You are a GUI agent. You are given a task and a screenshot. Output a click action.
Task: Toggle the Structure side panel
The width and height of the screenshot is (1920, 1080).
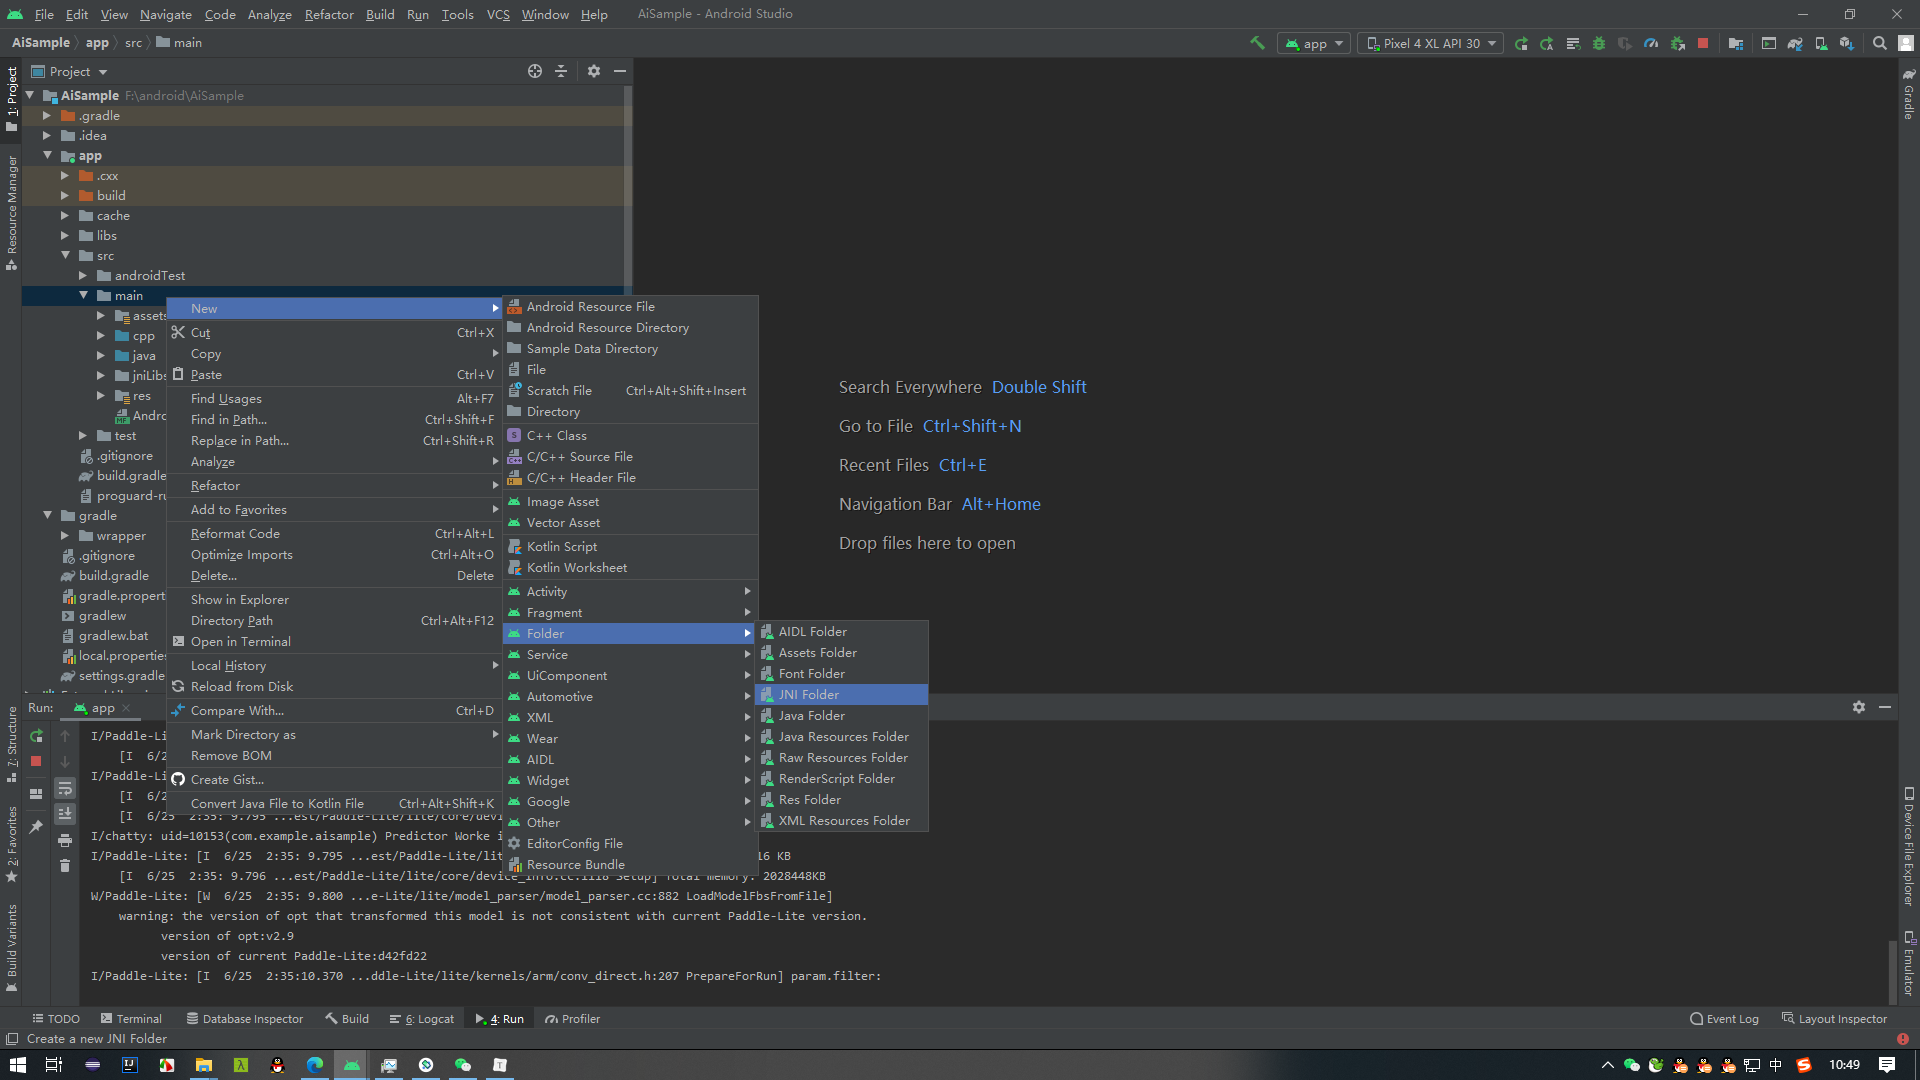[12, 744]
